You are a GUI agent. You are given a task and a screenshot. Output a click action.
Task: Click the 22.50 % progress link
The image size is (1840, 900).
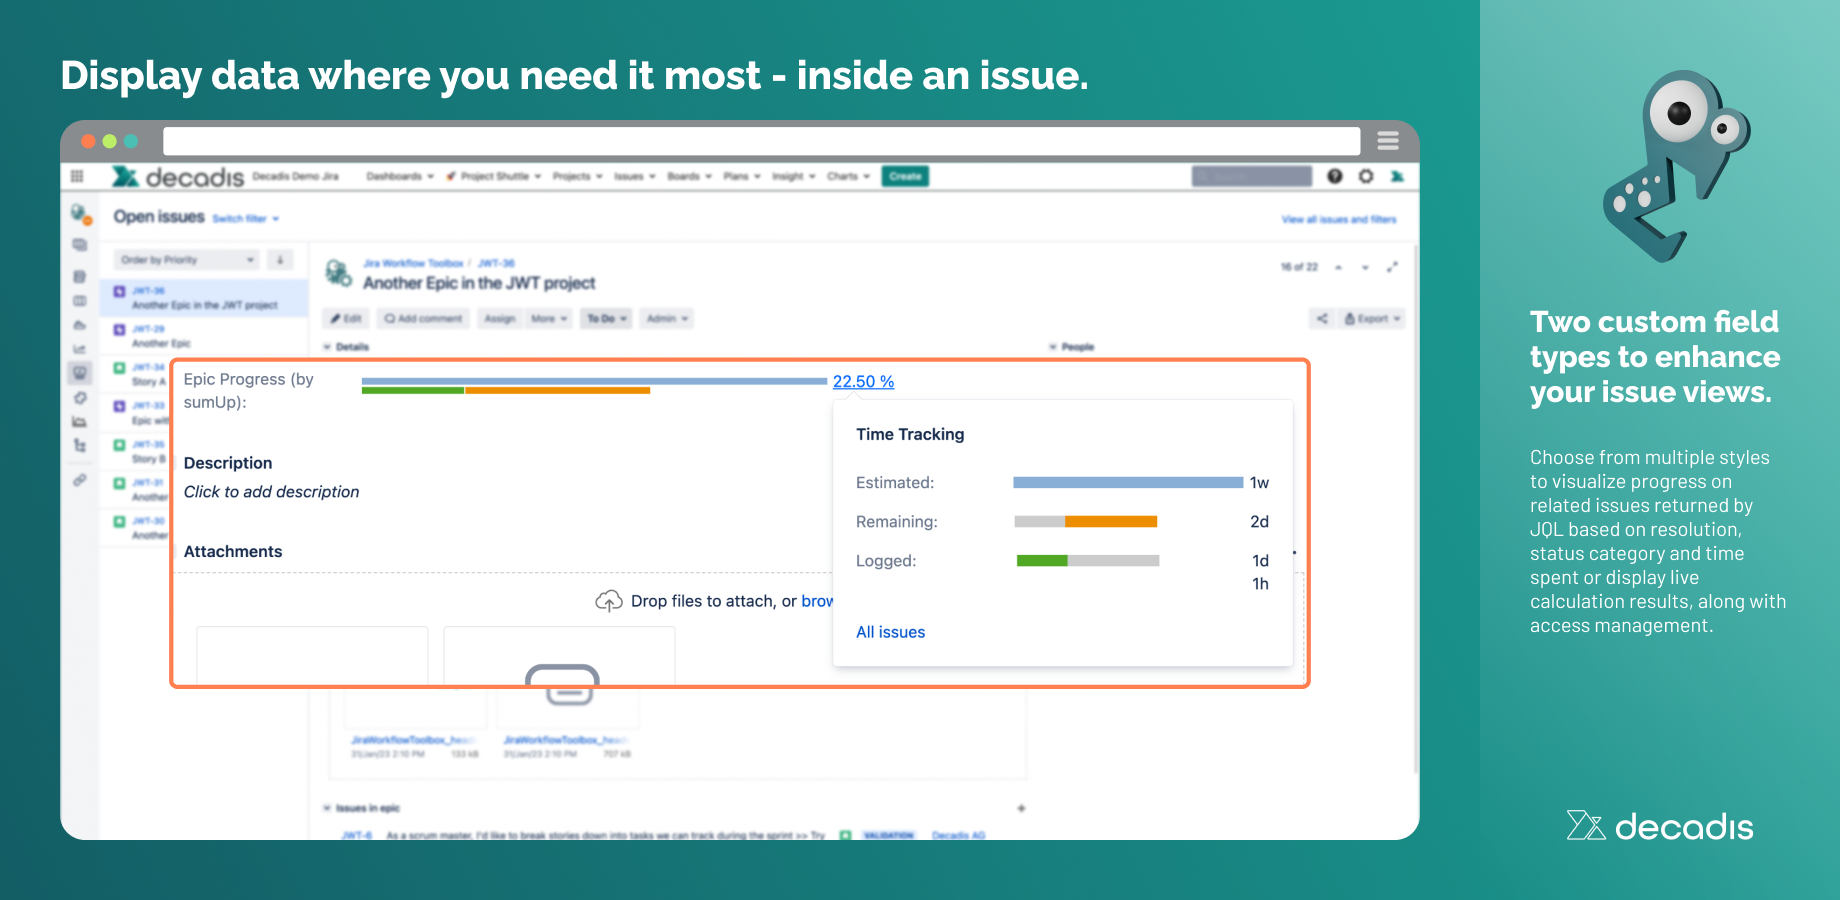[x=864, y=382]
